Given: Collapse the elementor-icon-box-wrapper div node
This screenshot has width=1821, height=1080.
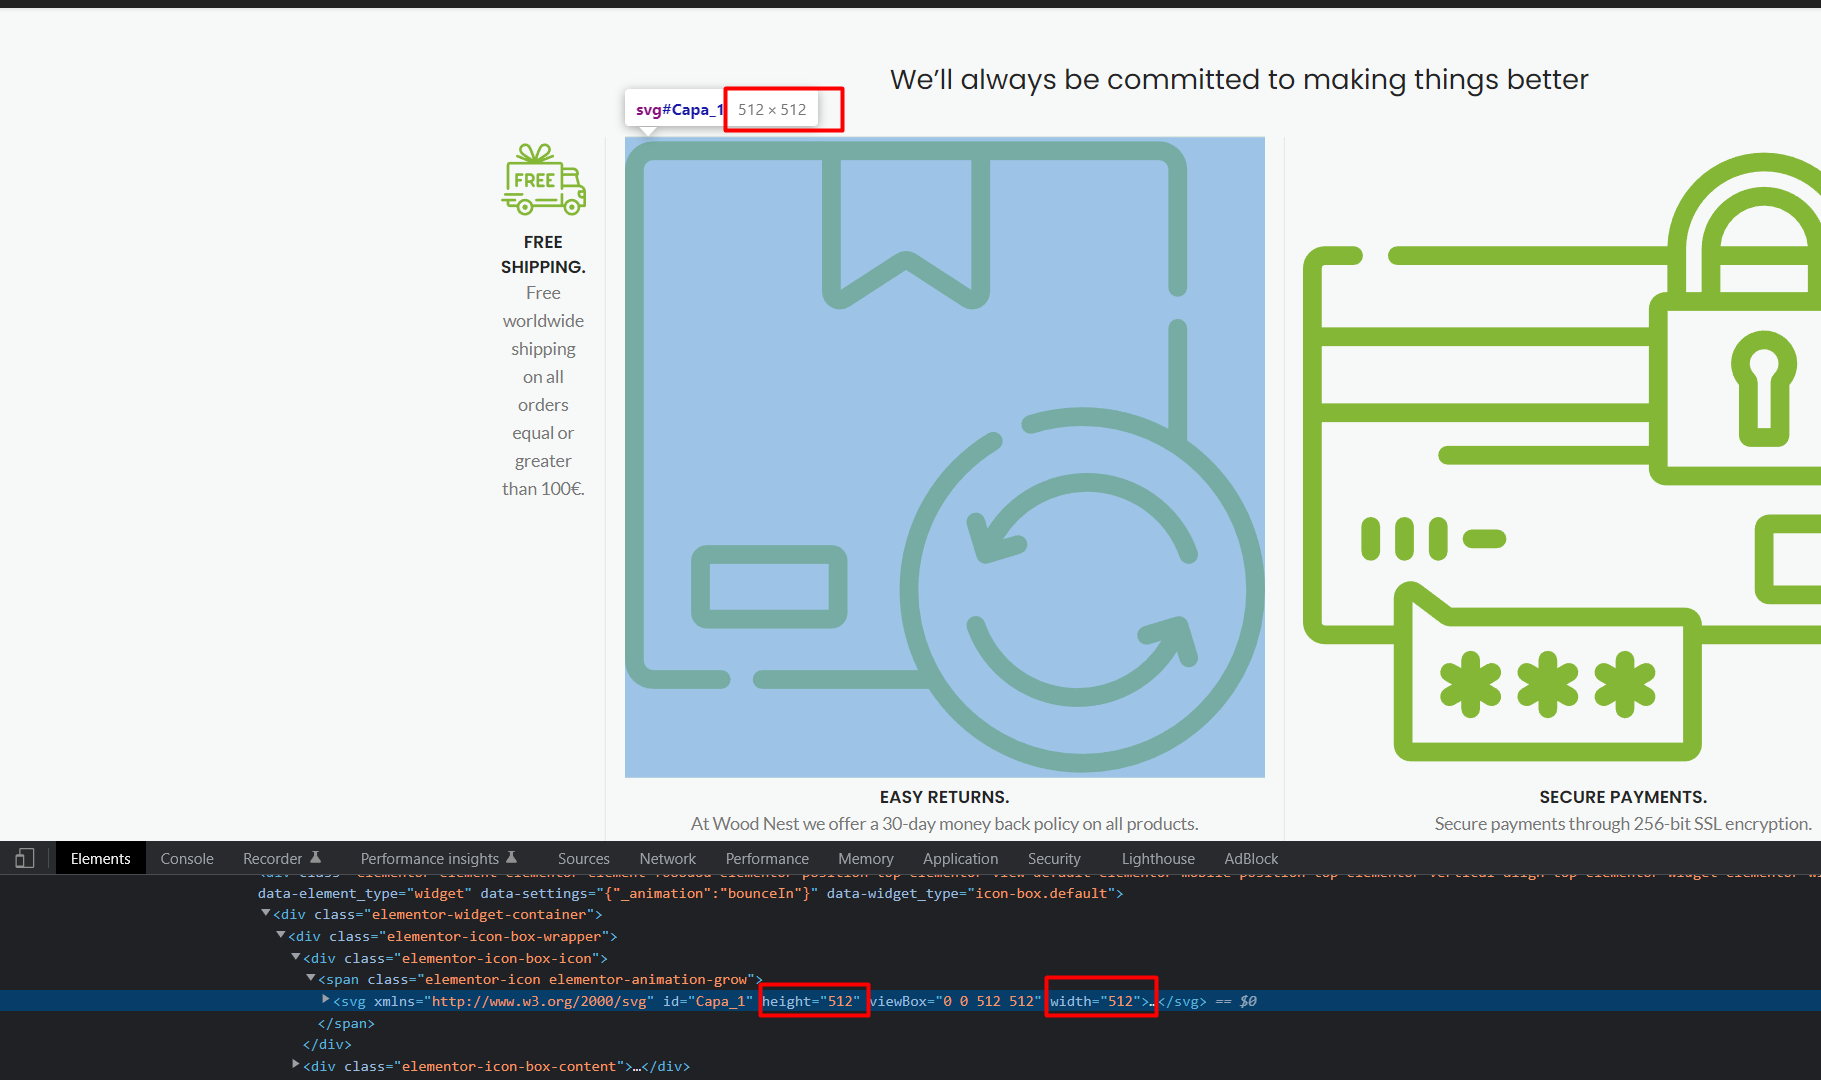Looking at the screenshot, I should point(281,935).
